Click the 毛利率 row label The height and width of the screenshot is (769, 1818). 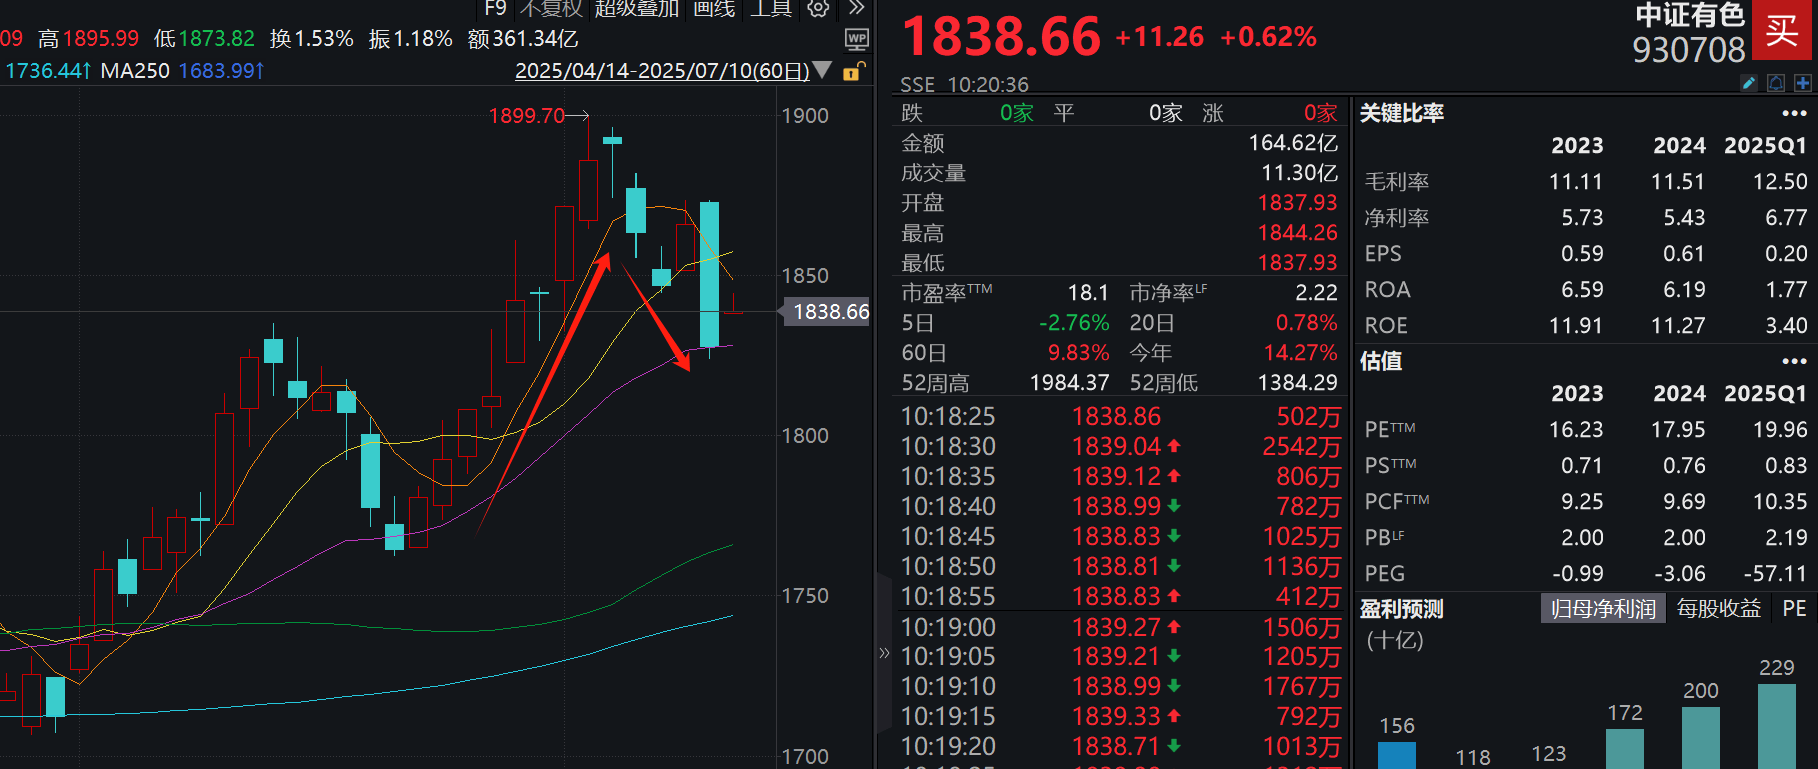coord(1397,182)
